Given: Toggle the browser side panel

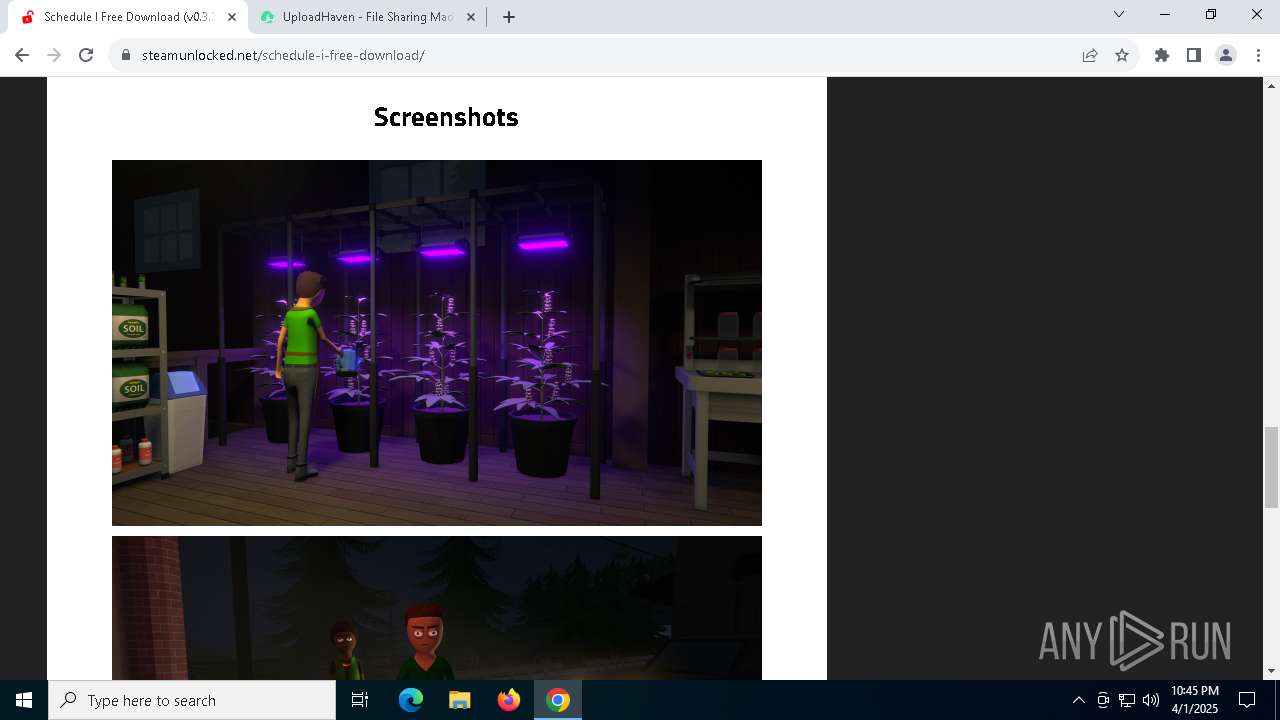Looking at the screenshot, I should (x=1194, y=55).
